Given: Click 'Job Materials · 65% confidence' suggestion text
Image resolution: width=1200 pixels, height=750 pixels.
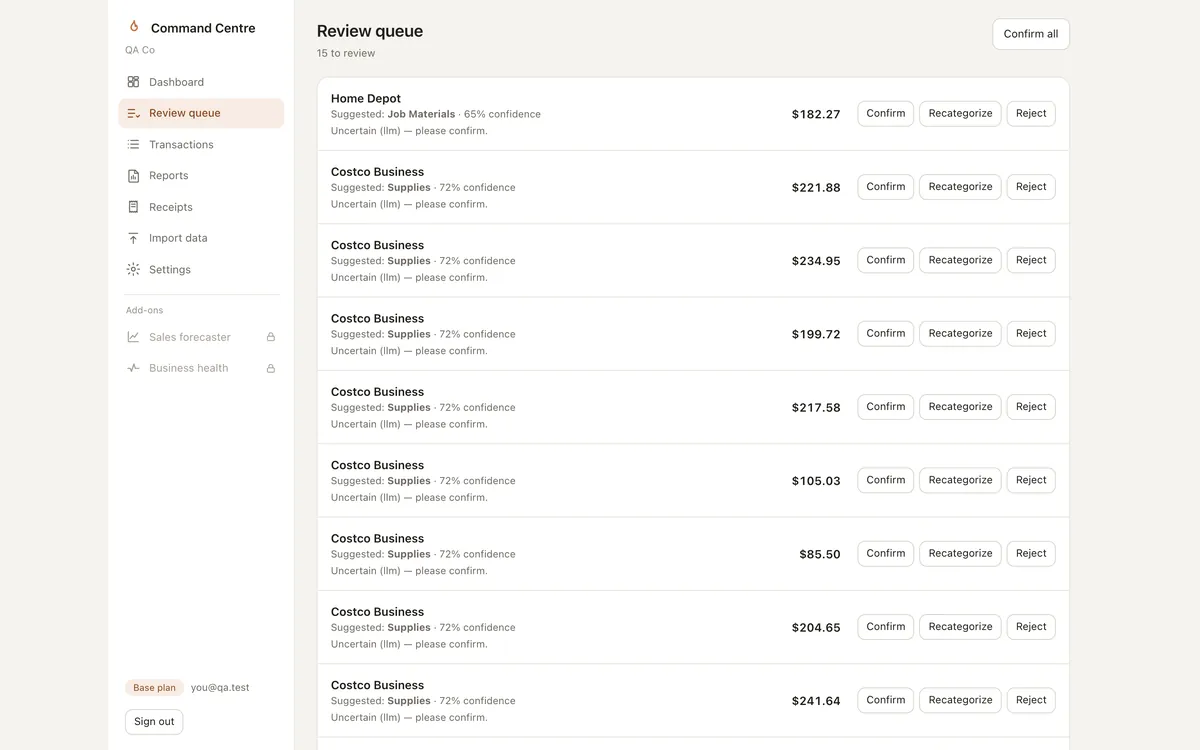Looking at the screenshot, I should [464, 114].
